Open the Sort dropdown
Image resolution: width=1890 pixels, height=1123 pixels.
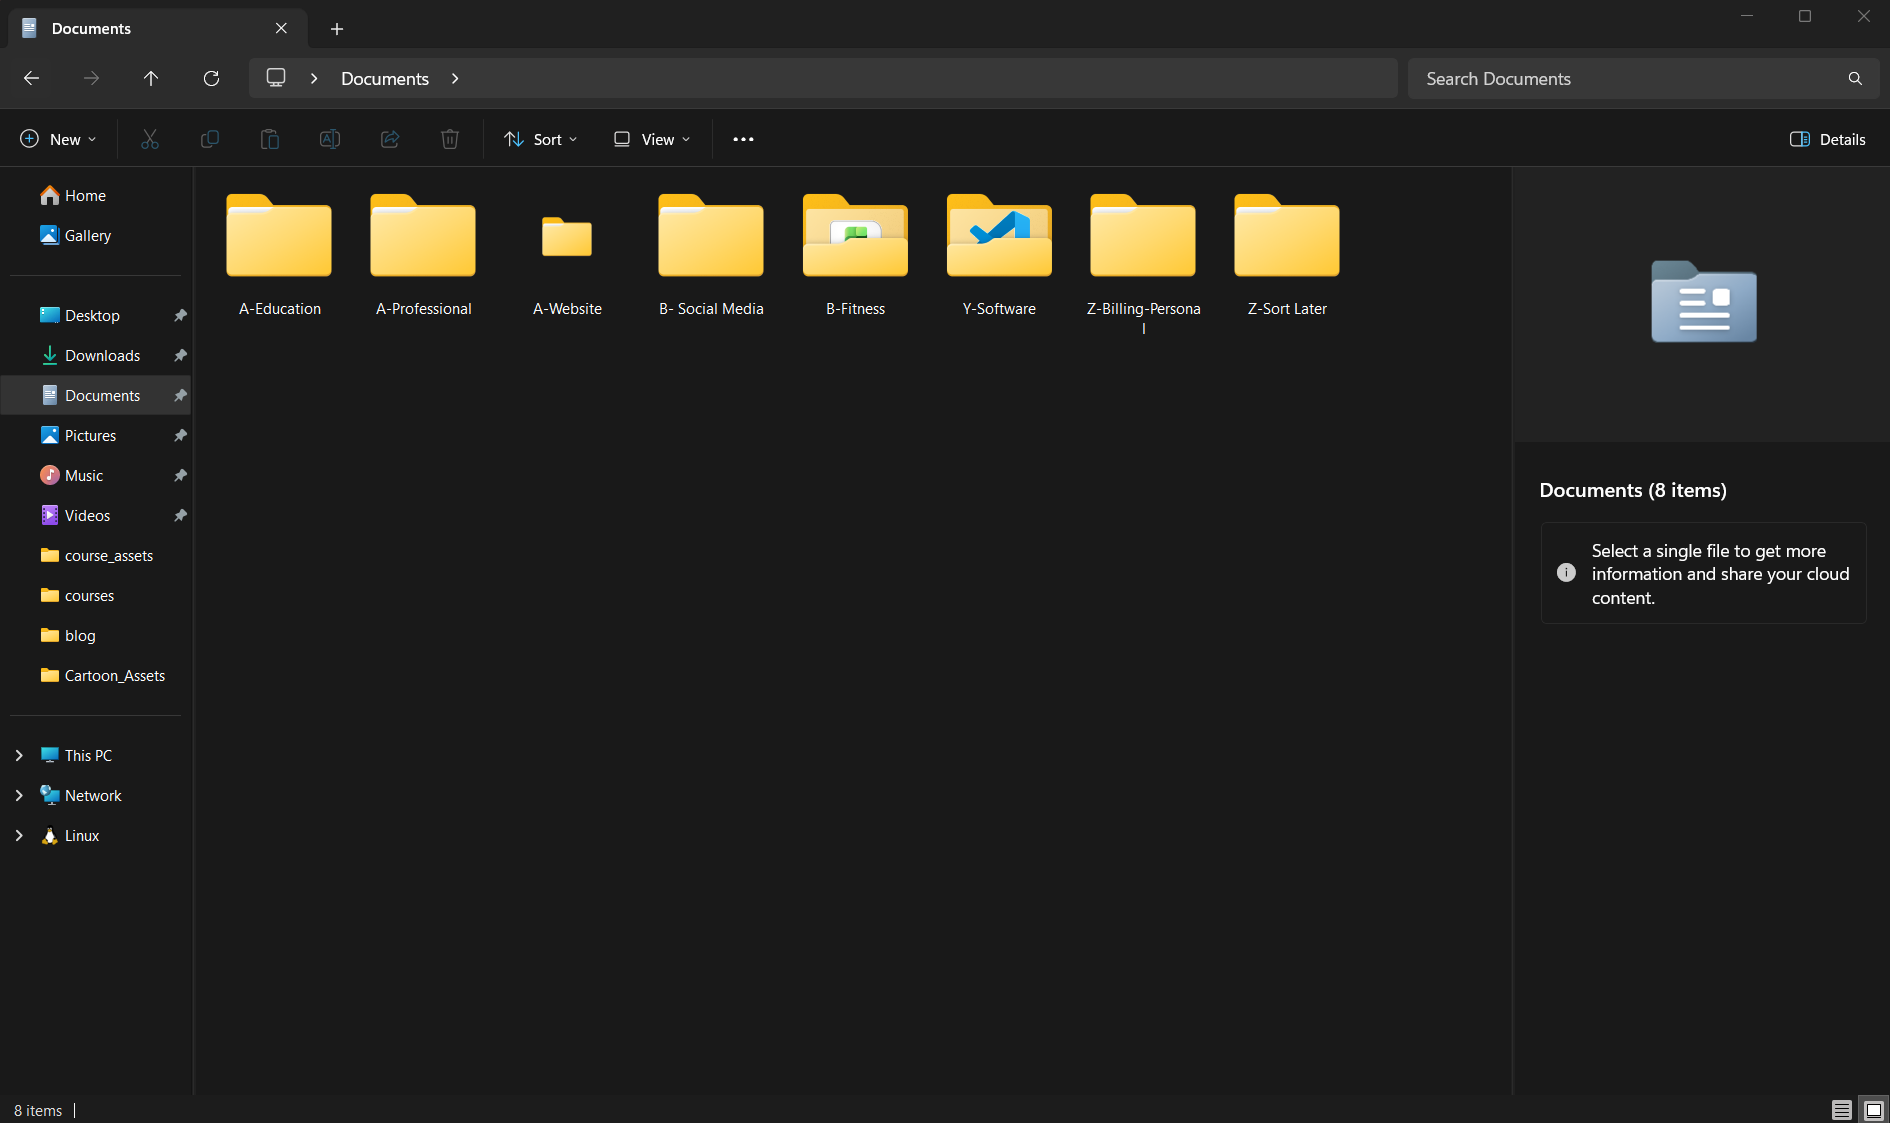pyautogui.click(x=541, y=139)
